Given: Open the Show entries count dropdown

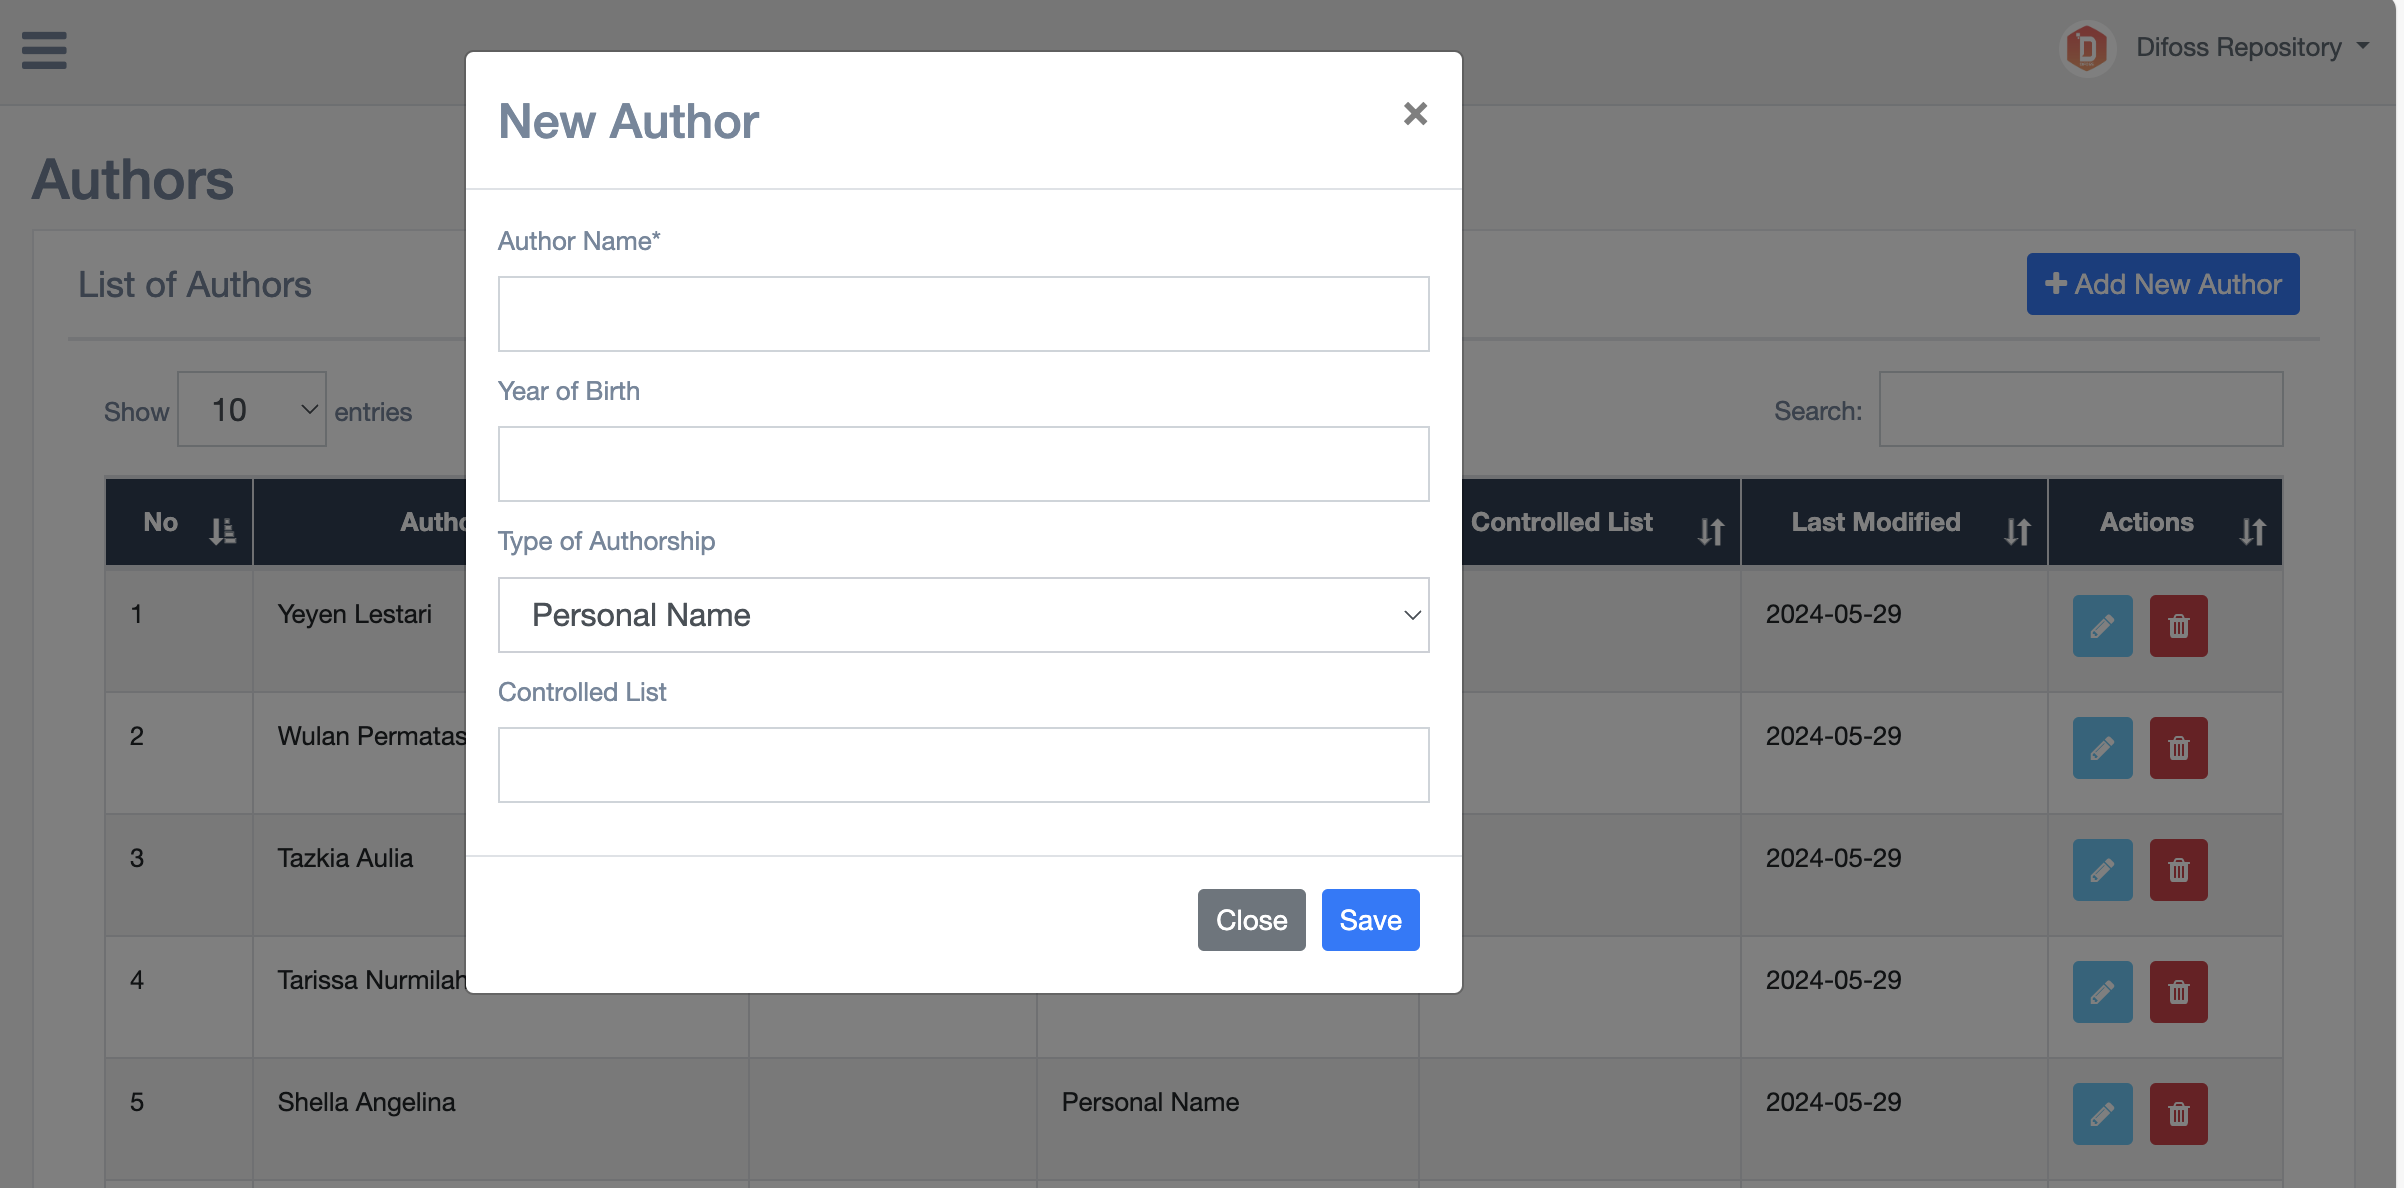Looking at the screenshot, I should coord(252,410).
